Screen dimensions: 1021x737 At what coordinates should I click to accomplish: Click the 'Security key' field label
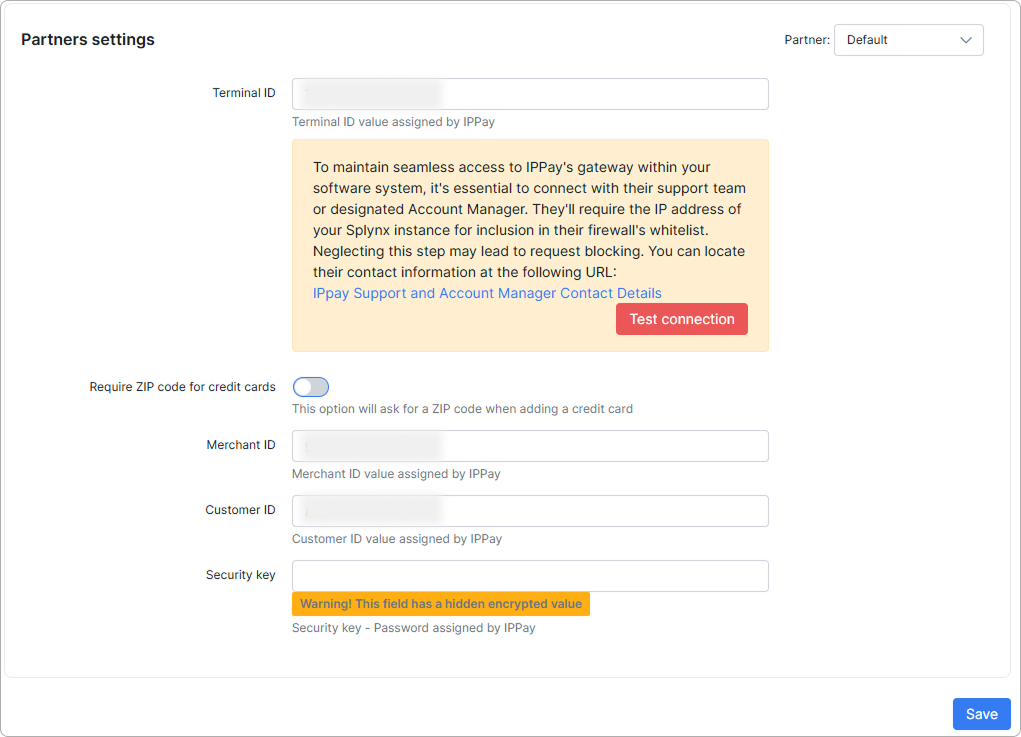click(240, 575)
